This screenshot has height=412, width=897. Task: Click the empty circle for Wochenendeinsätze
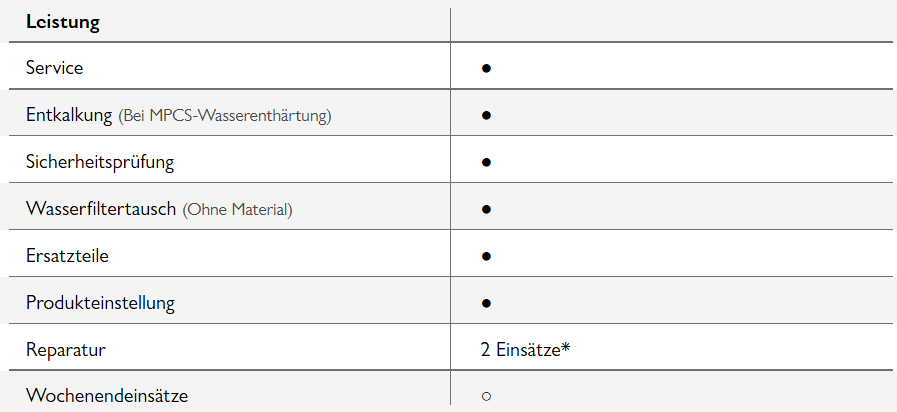click(x=486, y=396)
